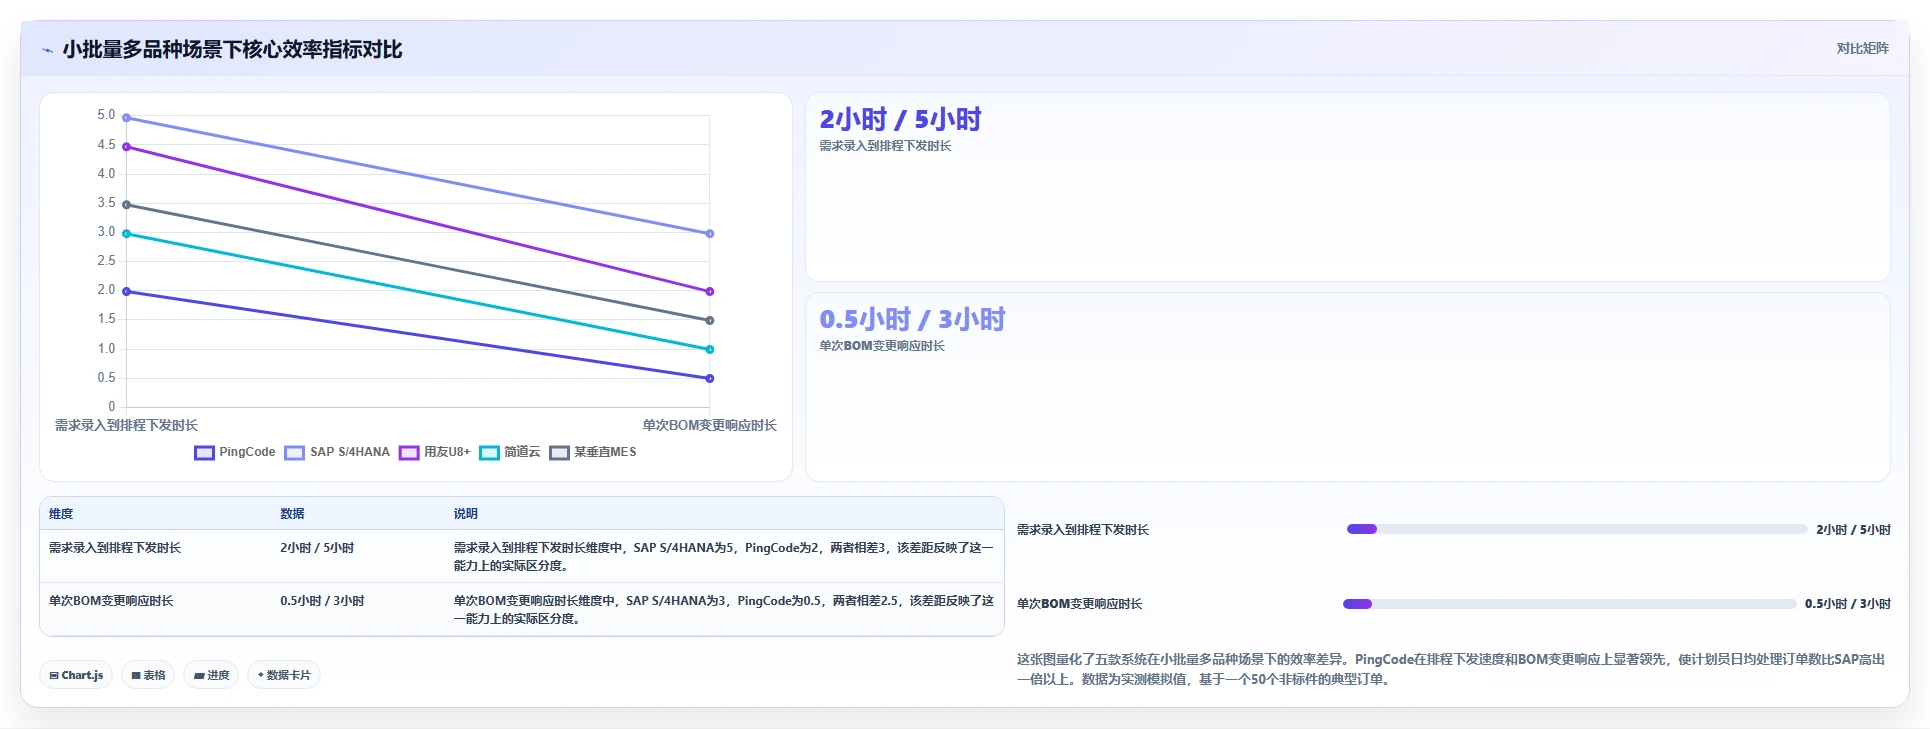Screen dimensions: 1930x729
Task: Click the 需求录入到排程下发时长 x-axis label
Action: pos(126,425)
